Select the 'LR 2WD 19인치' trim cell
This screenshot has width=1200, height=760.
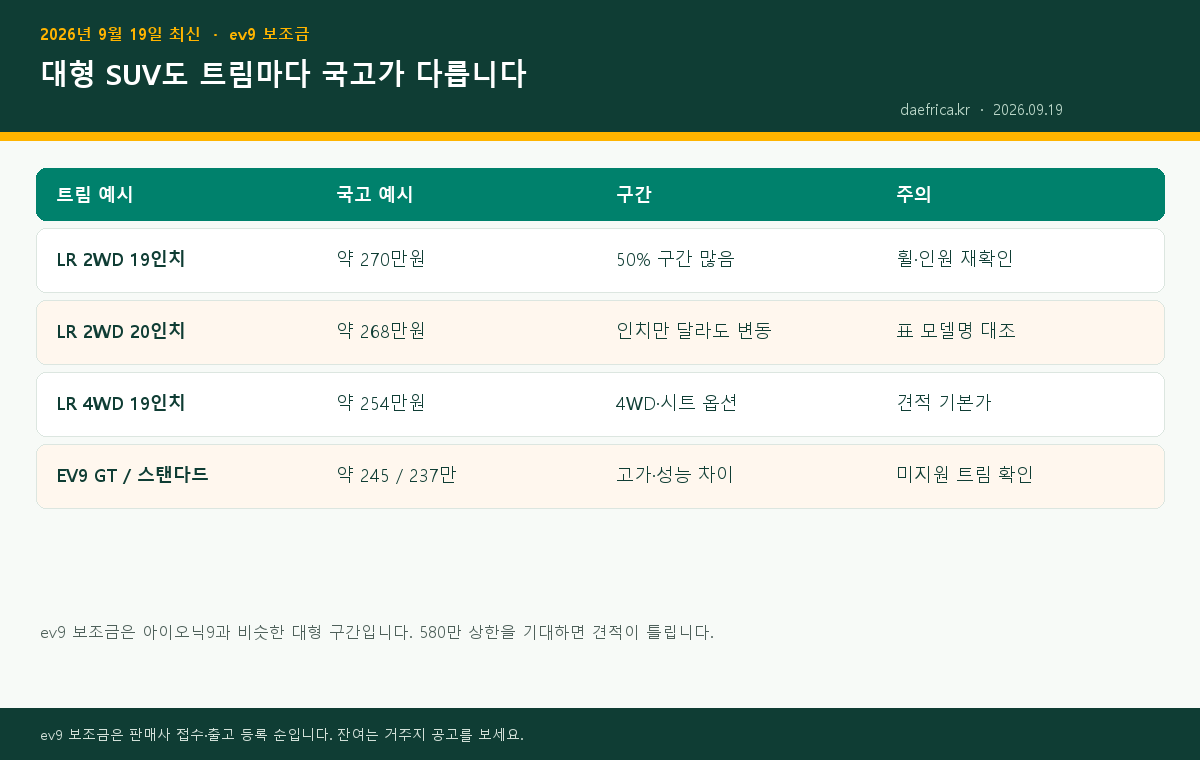pos(121,259)
